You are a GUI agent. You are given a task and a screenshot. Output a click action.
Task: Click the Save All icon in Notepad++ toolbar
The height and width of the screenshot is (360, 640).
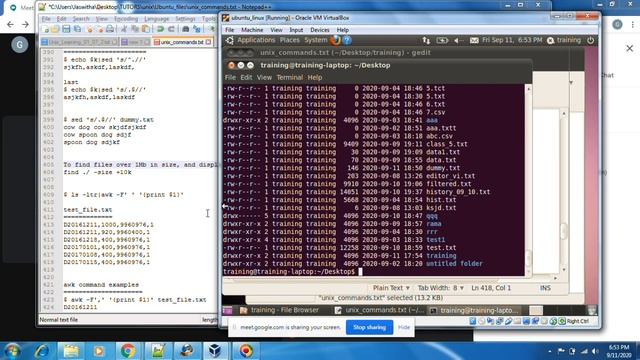[x=77, y=29]
